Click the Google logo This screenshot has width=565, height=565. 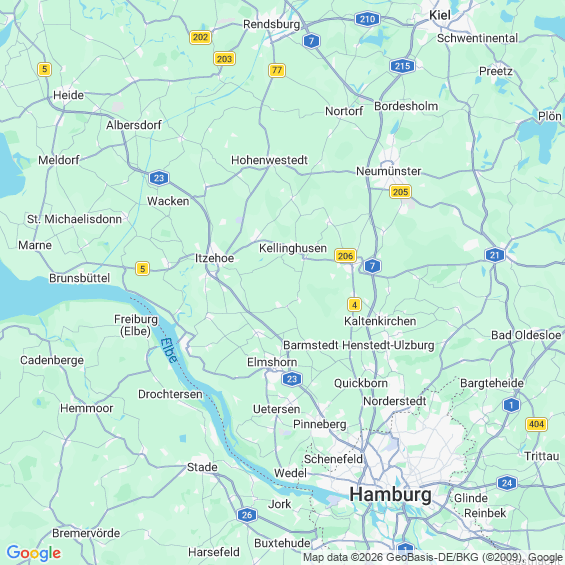[x=34, y=553]
